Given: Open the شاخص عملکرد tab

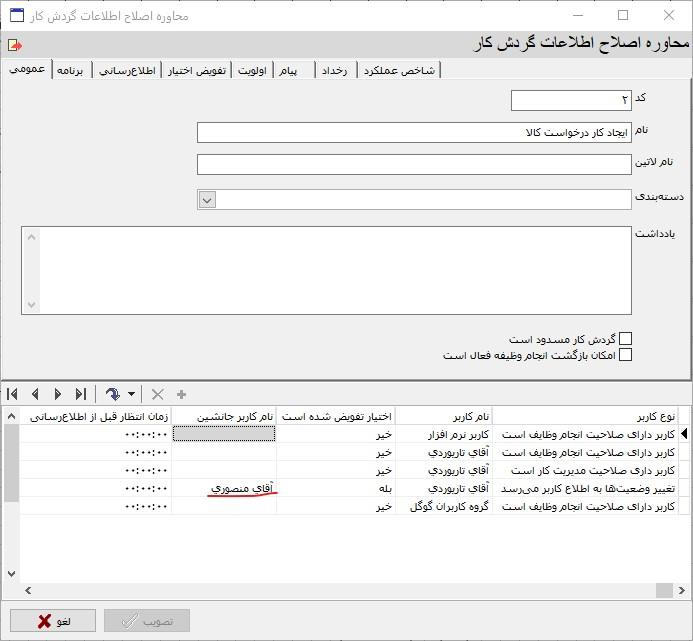Looking at the screenshot, I should click(x=399, y=70).
